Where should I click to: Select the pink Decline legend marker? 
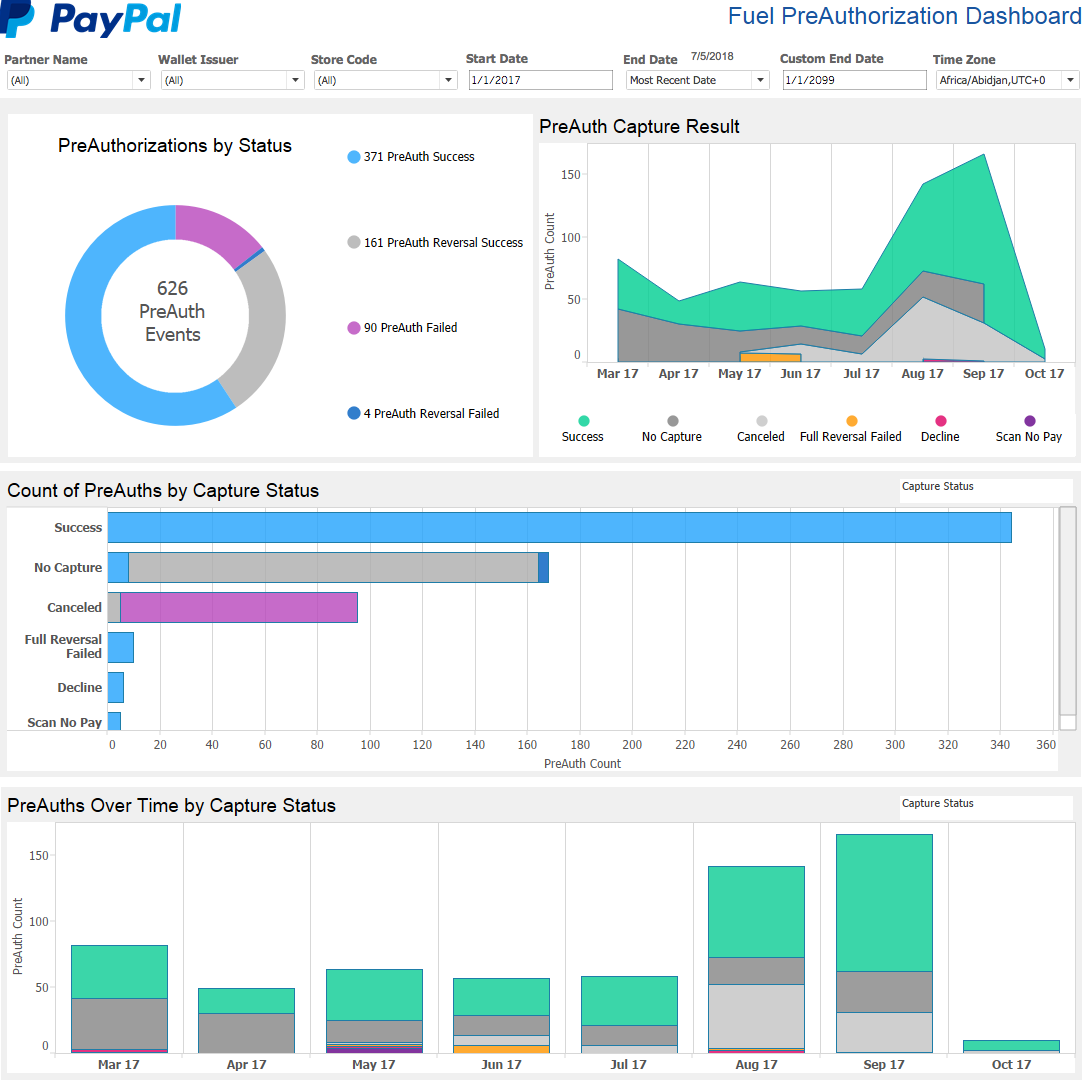point(940,421)
